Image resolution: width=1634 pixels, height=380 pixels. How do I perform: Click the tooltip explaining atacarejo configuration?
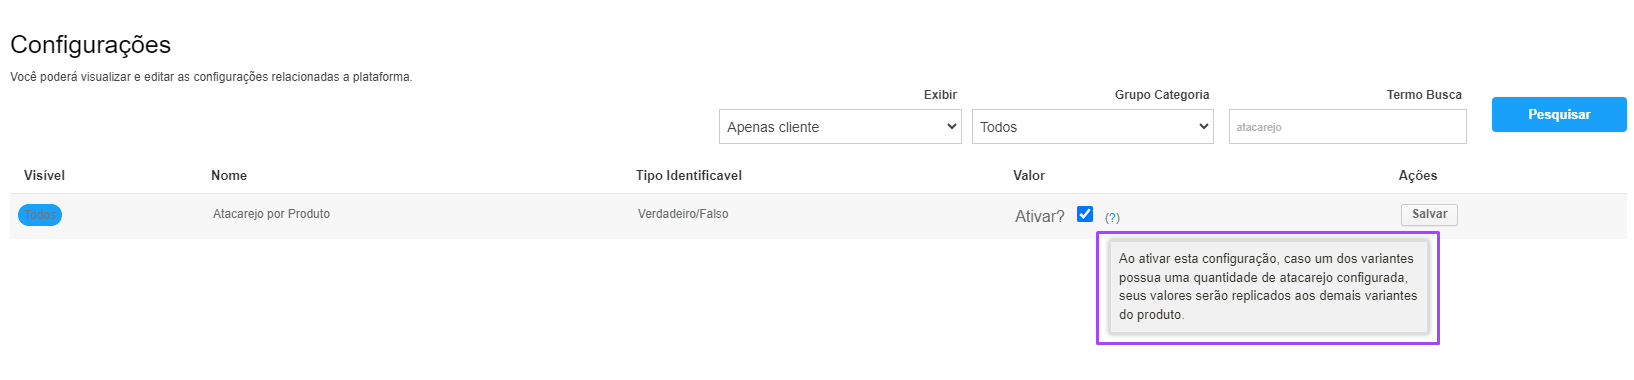coord(1268,287)
